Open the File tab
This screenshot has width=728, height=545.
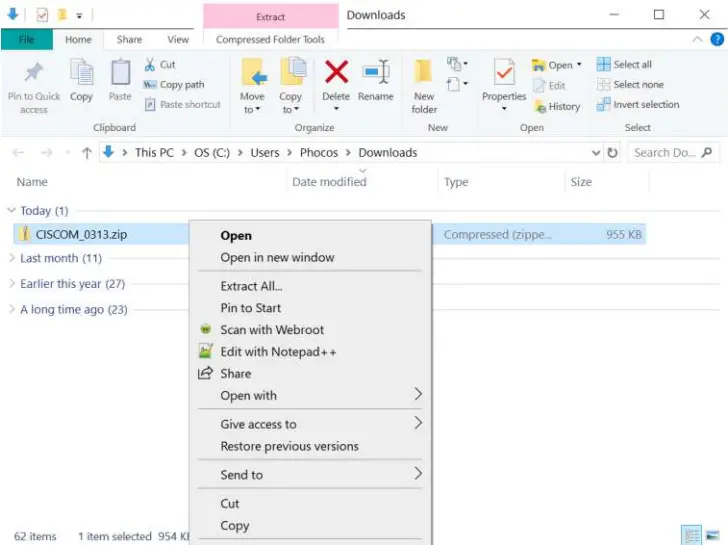[x=26, y=39]
